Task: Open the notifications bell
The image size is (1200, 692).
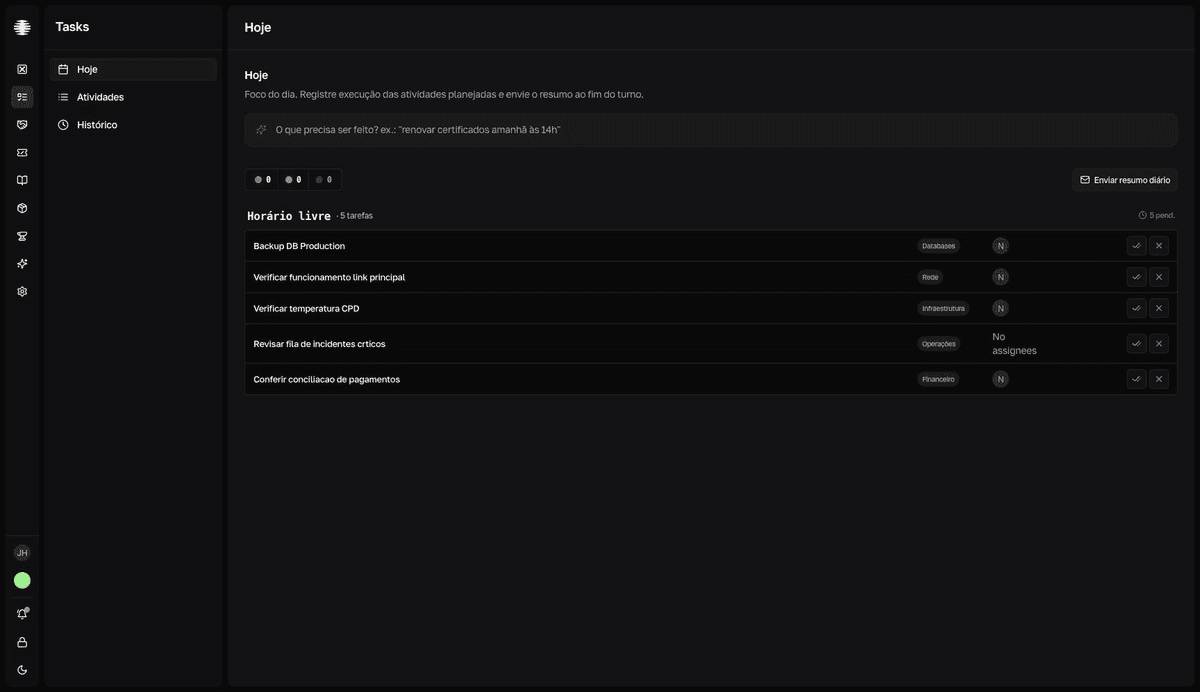Action: pyautogui.click(x=22, y=614)
